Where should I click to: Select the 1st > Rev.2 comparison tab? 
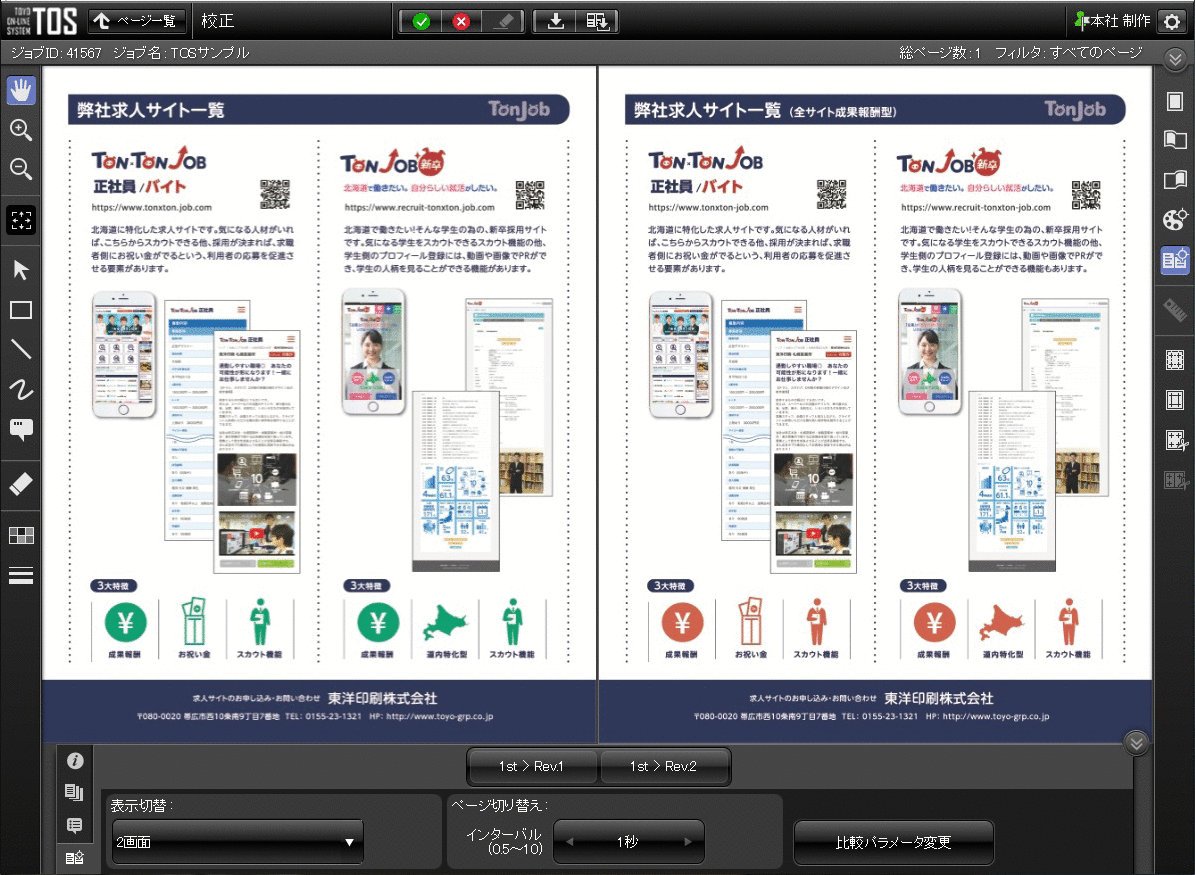[664, 766]
